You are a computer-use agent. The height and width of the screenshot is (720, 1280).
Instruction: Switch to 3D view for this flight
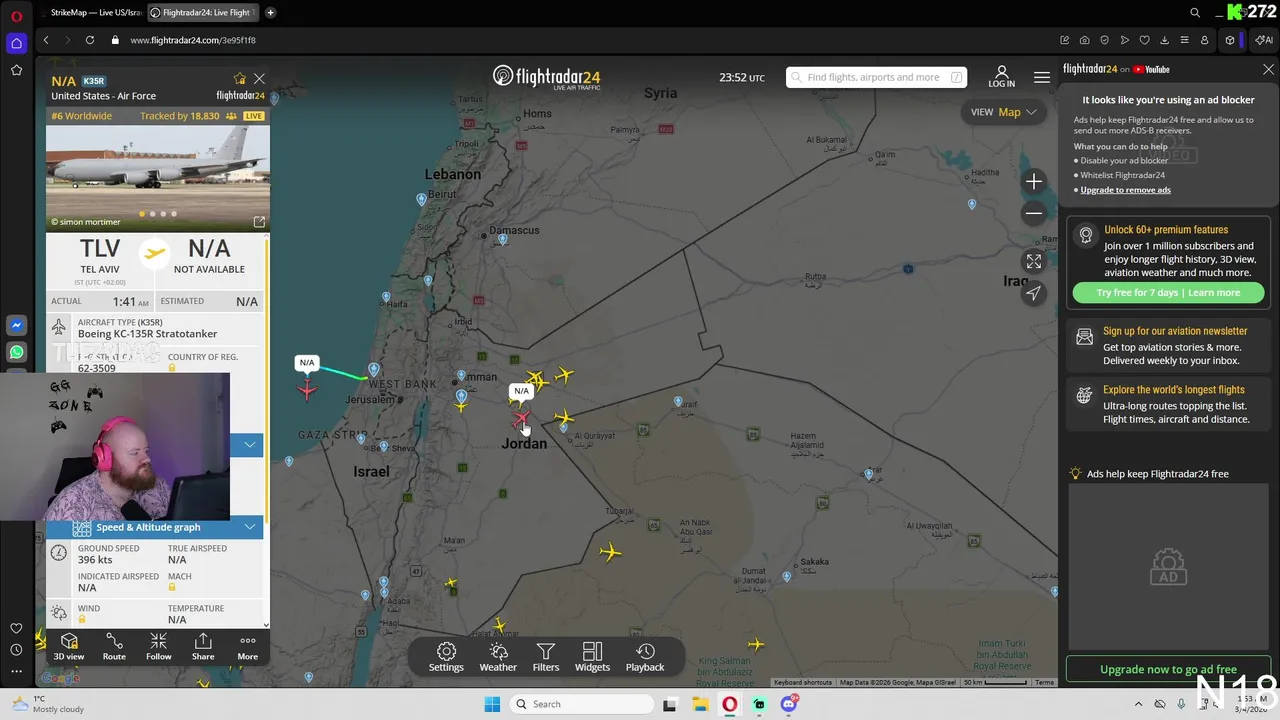(69, 647)
